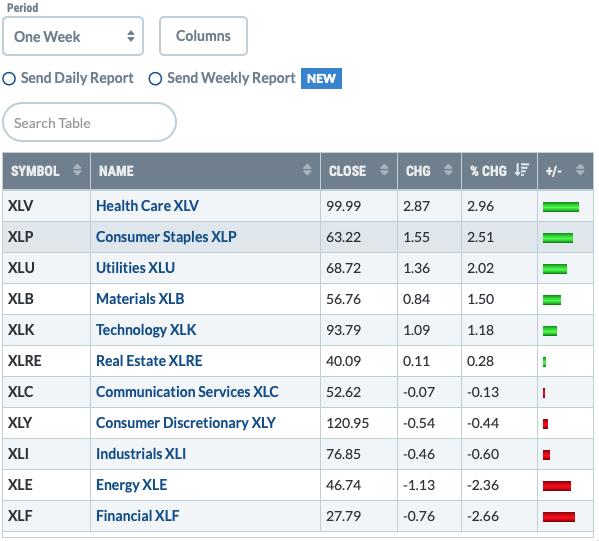Open the Consumer Staples XLP link
Viewport: 599px width, 541px height.
coord(166,237)
